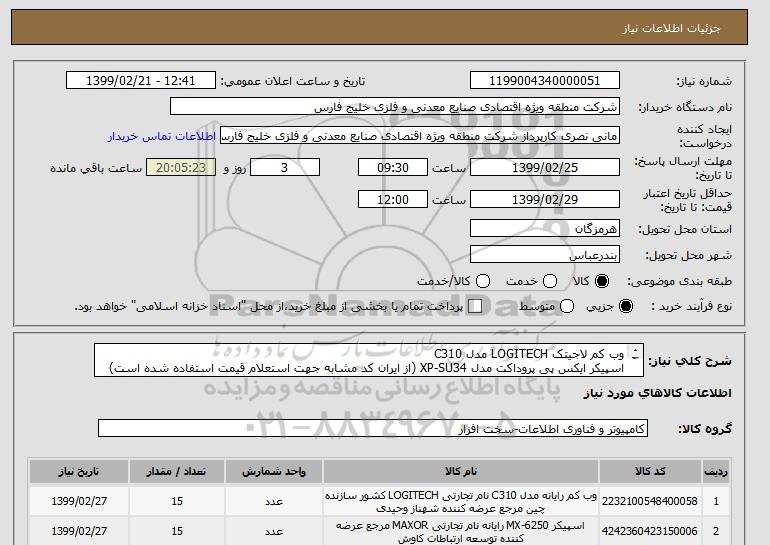
Task: Click the نام کالا column header
Action: click(461, 471)
